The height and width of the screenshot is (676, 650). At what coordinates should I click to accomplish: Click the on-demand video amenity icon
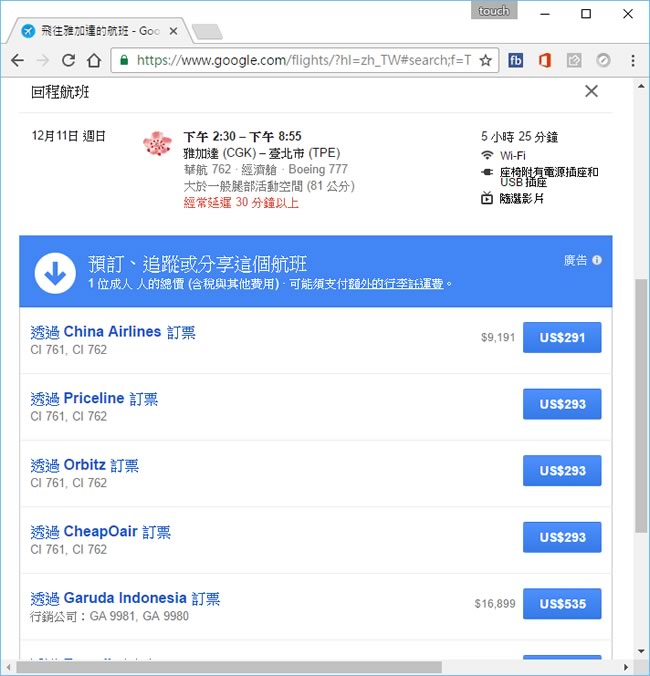(x=487, y=198)
